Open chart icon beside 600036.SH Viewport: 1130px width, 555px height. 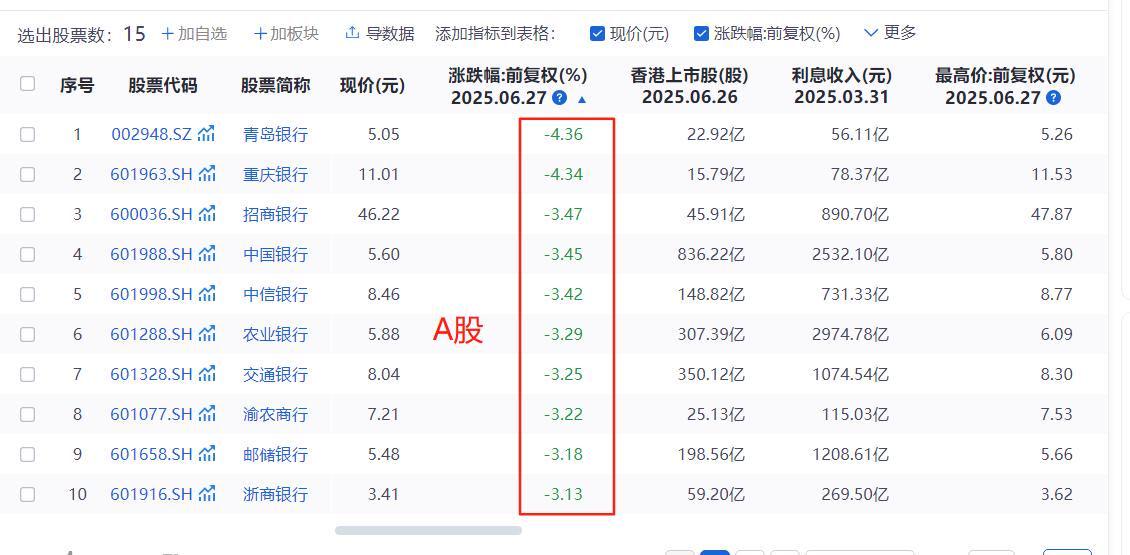point(207,213)
